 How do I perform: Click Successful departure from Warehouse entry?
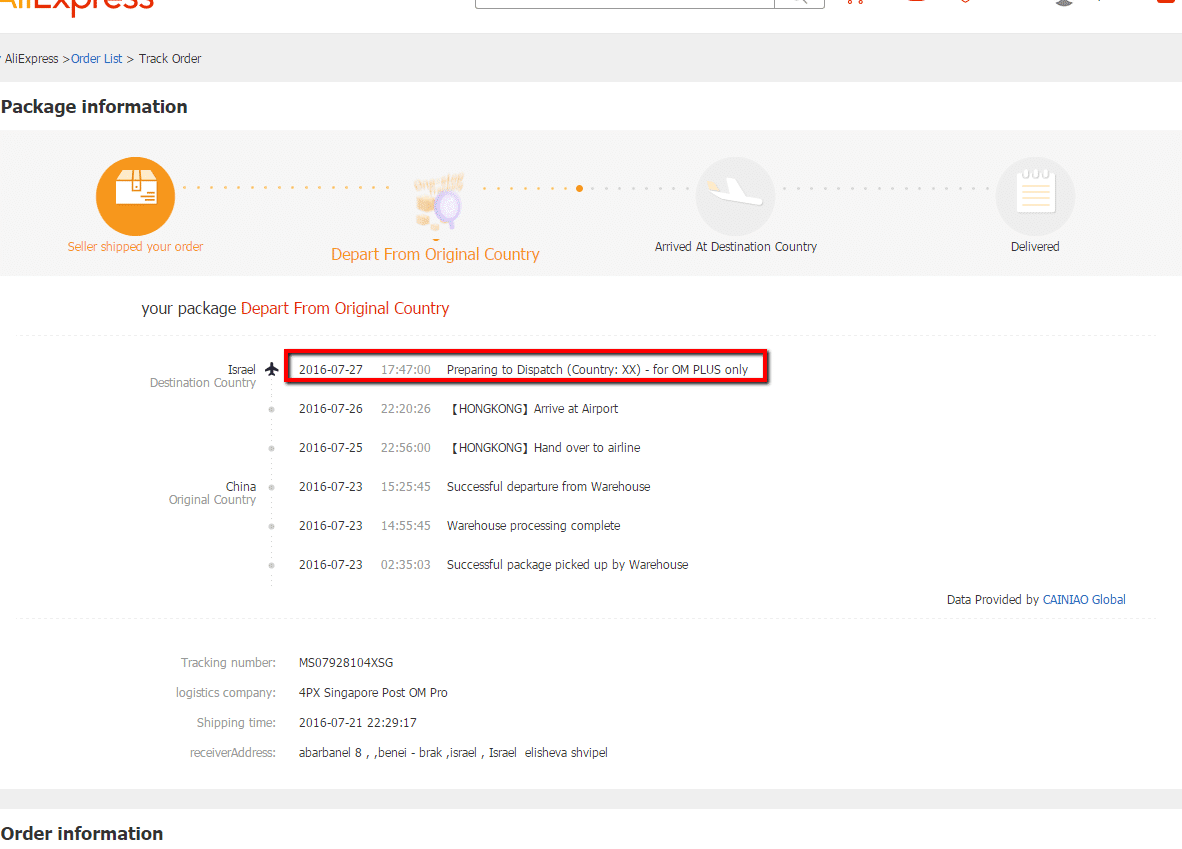474,487
